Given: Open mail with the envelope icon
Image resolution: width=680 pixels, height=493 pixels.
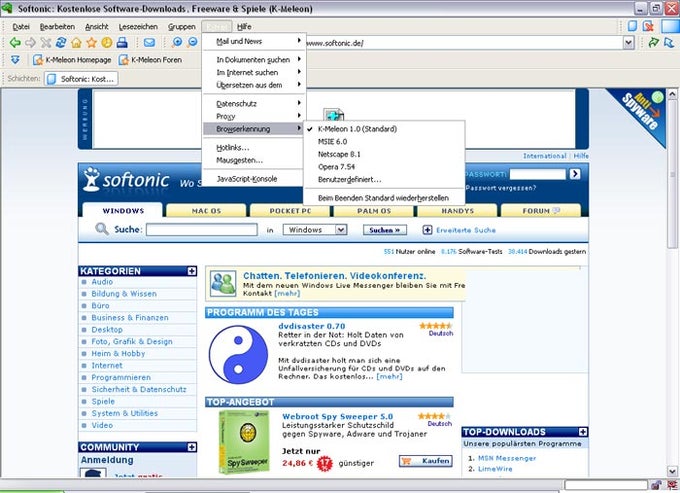Looking at the screenshot, I should pos(149,42).
